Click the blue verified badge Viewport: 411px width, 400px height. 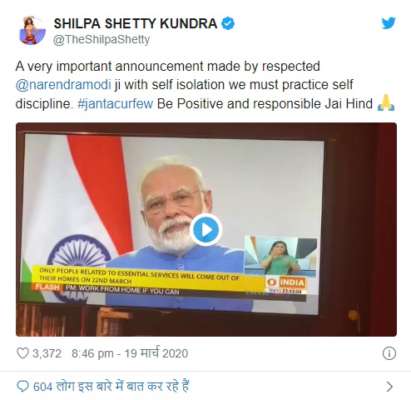click(228, 23)
